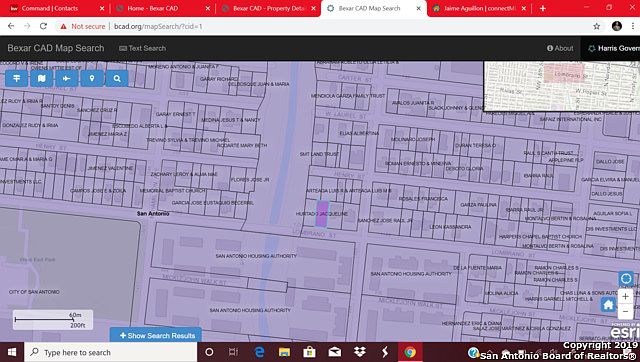Screen dimensions: 640x362
Task: Launch Microsoft Edge from the taskbar
Action: (259, 352)
